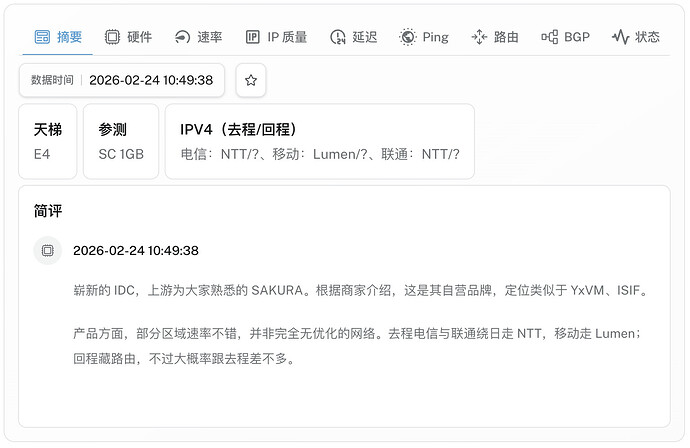
Task: Switch to the IP 质量 tab
Action: click(276, 37)
